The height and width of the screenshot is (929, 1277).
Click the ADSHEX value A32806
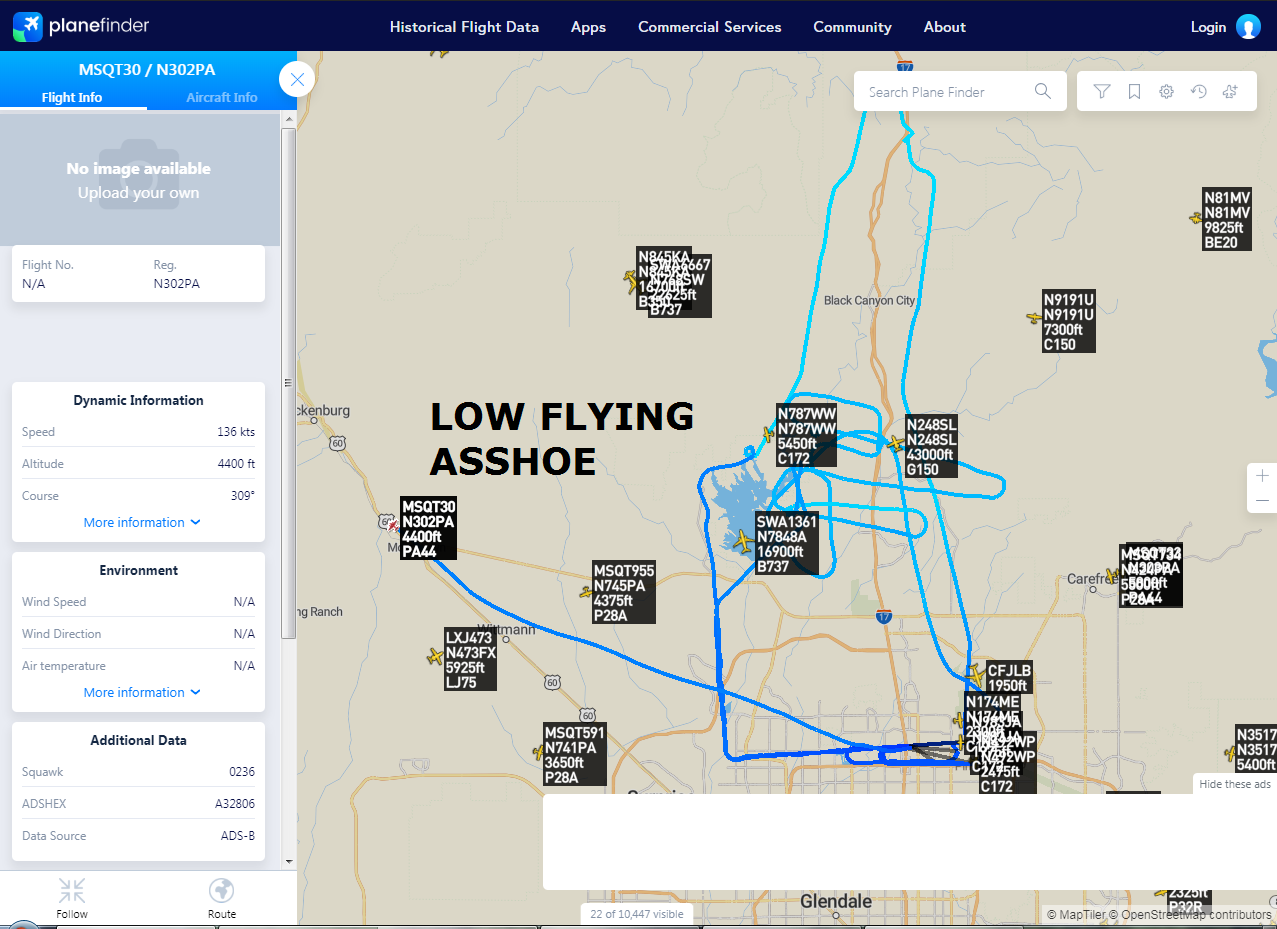click(x=235, y=804)
